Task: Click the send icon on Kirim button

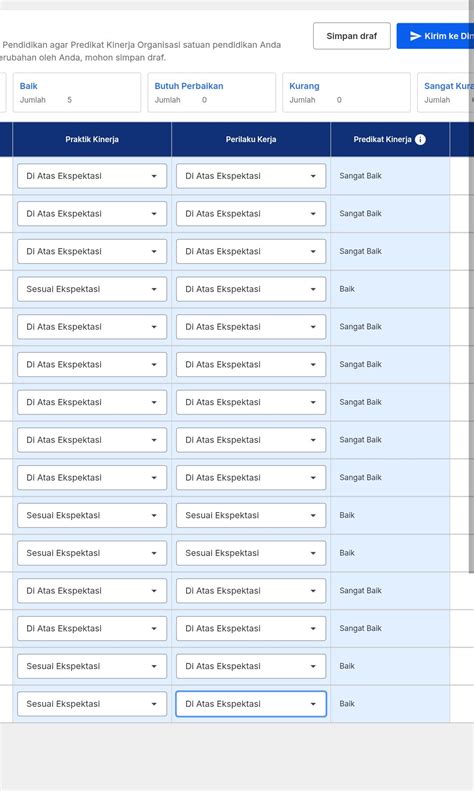Action: pos(415,36)
